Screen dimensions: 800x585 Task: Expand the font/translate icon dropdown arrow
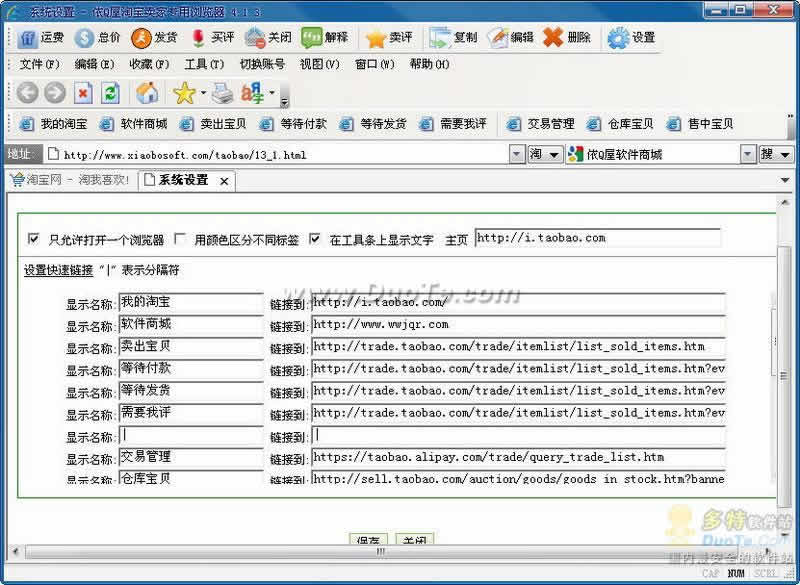click(272, 93)
